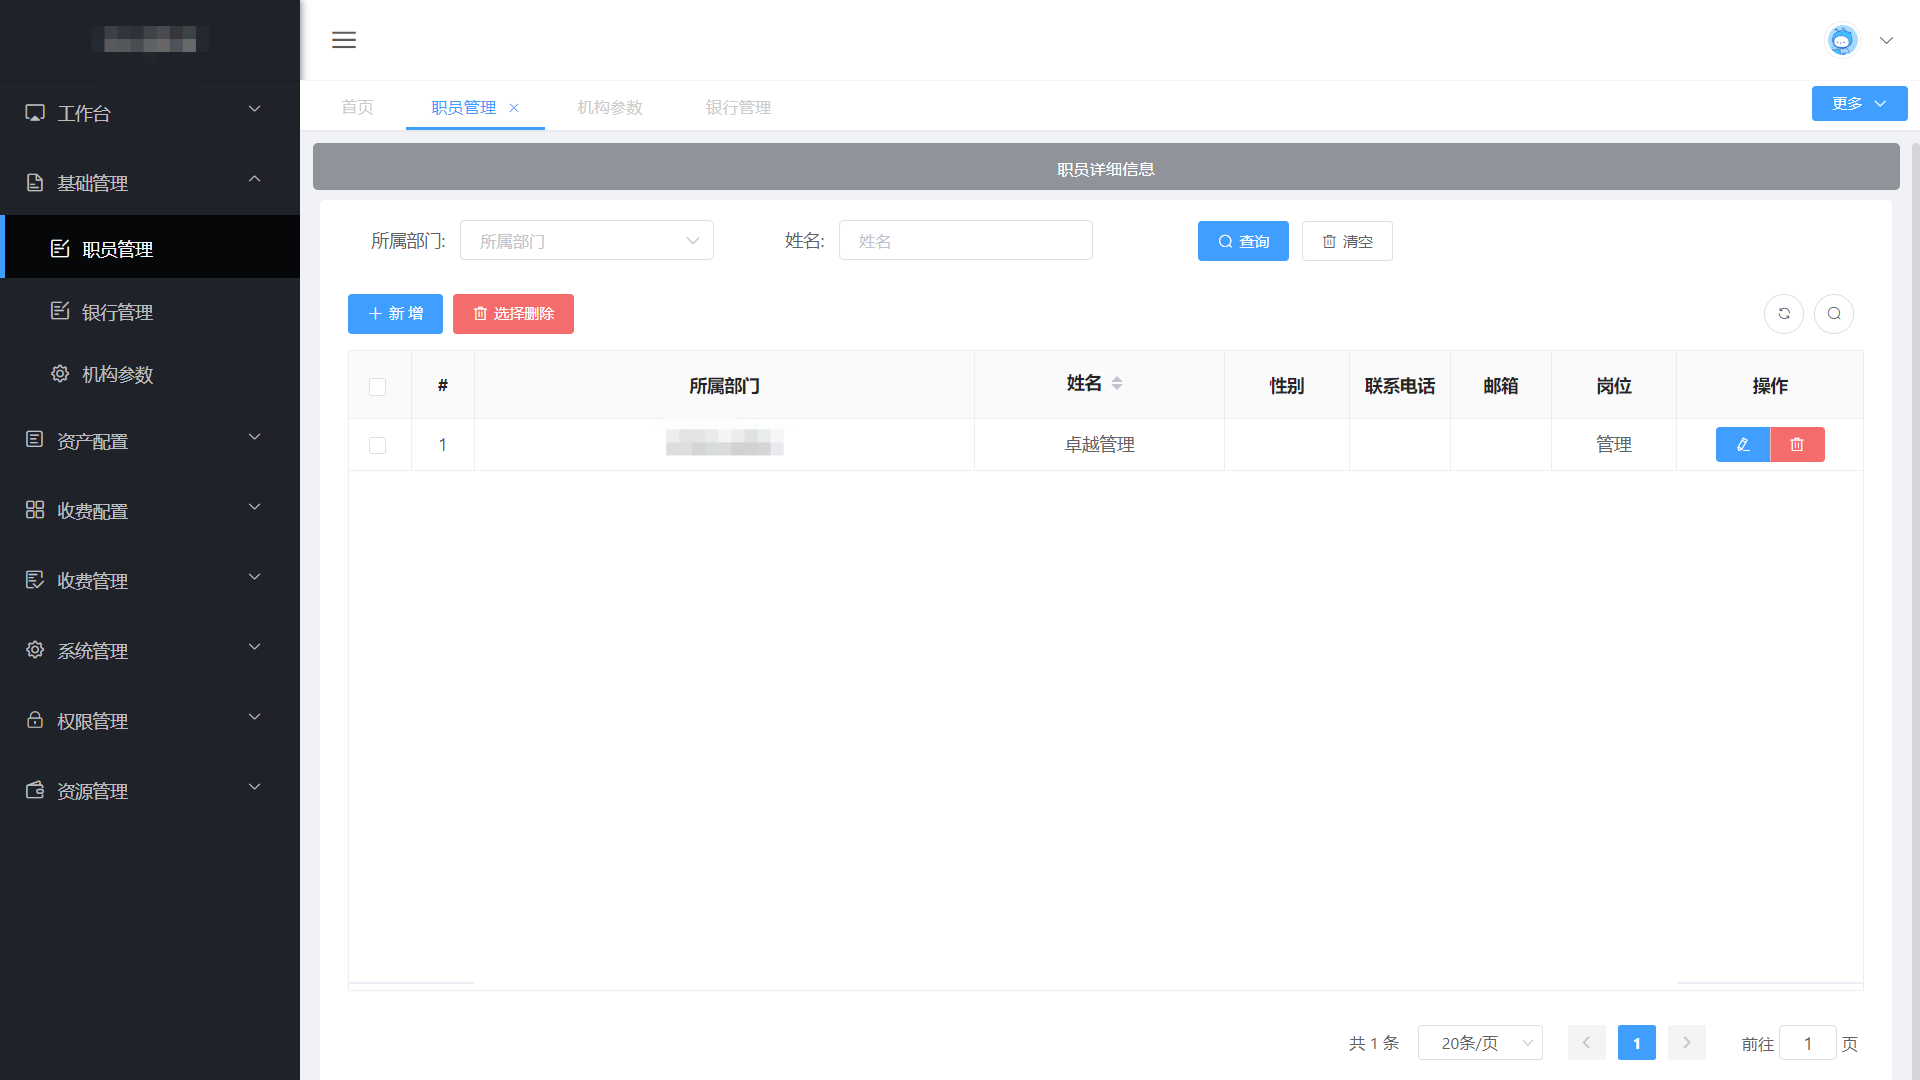Click the 资产配置 list icon
This screenshot has width=1920, height=1080.
[x=35, y=440]
